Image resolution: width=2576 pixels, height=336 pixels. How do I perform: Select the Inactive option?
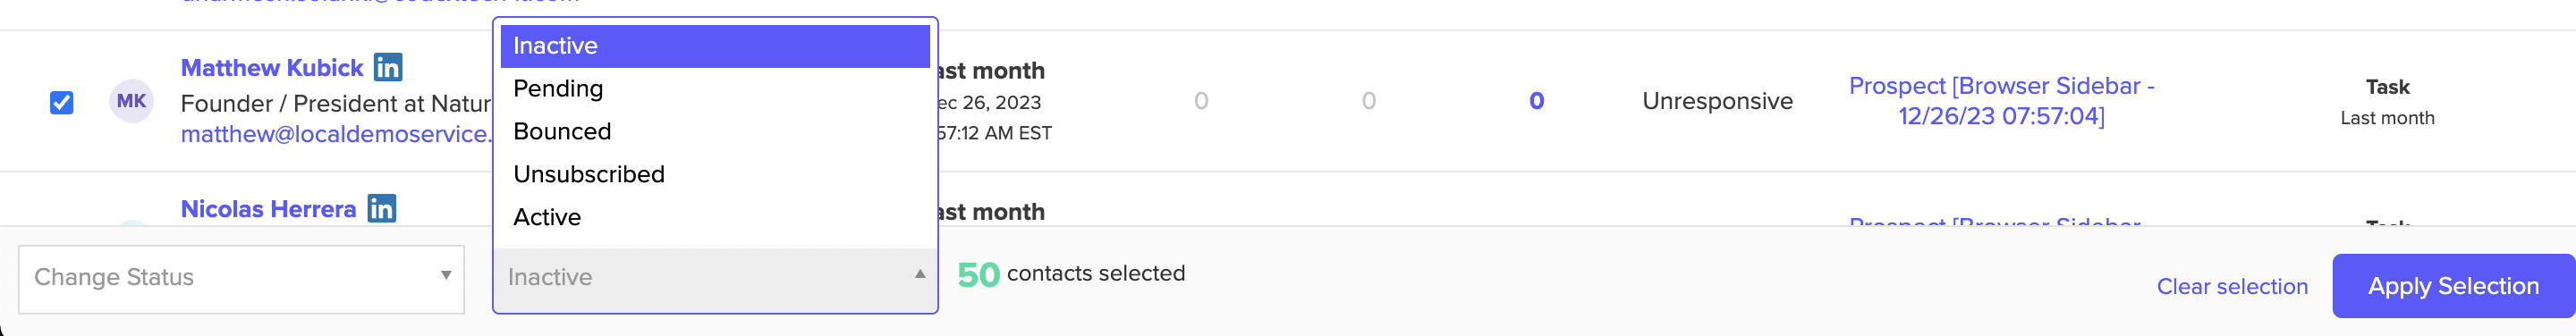(x=715, y=46)
